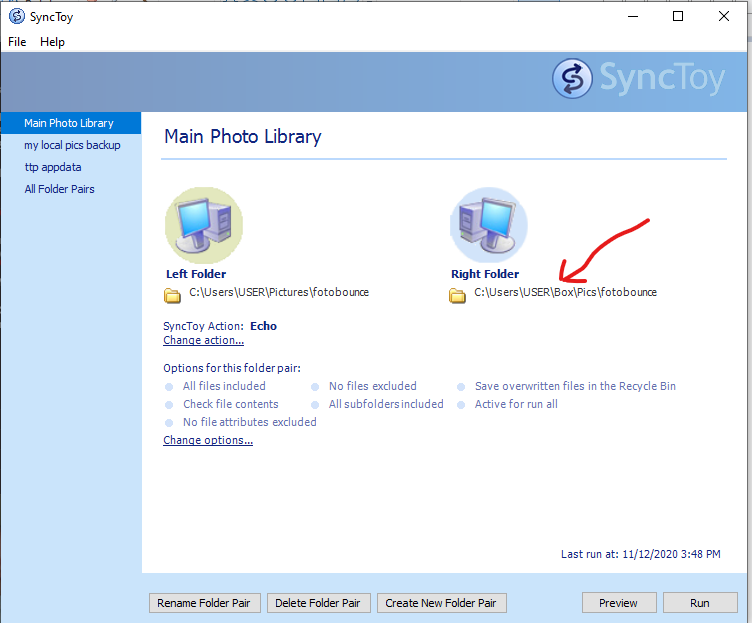This screenshot has height=623, width=752.
Task: Click the Right Folder heading
Action: coord(485,274)
